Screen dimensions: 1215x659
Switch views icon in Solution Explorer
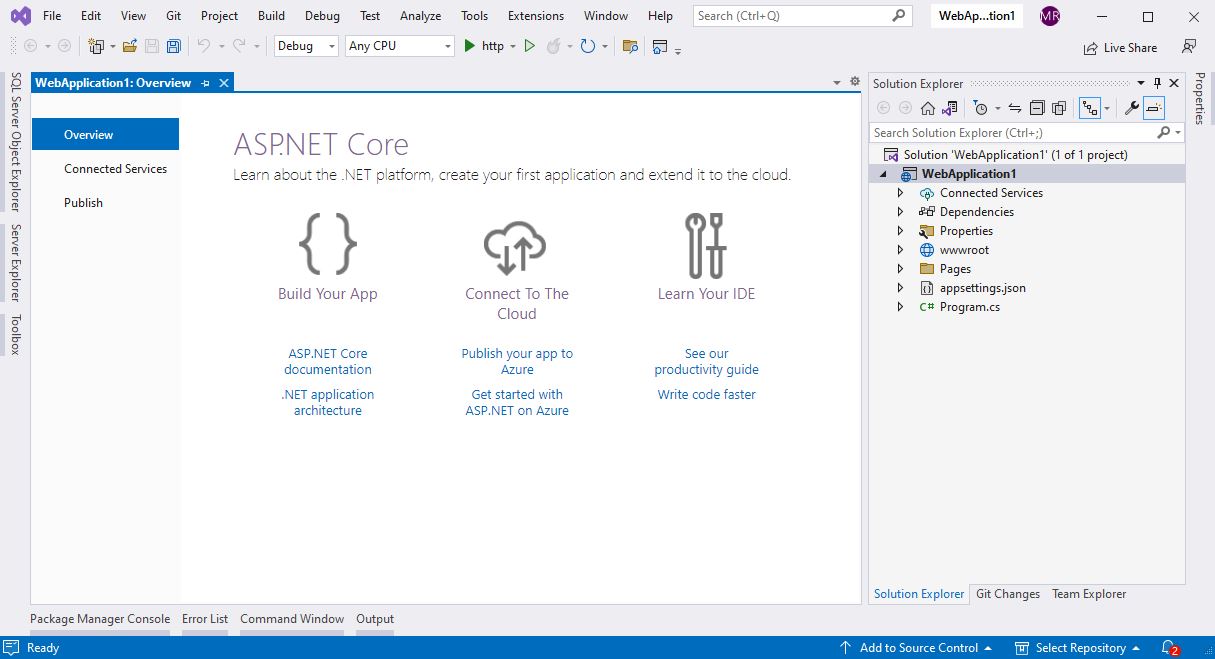[949, 108]
